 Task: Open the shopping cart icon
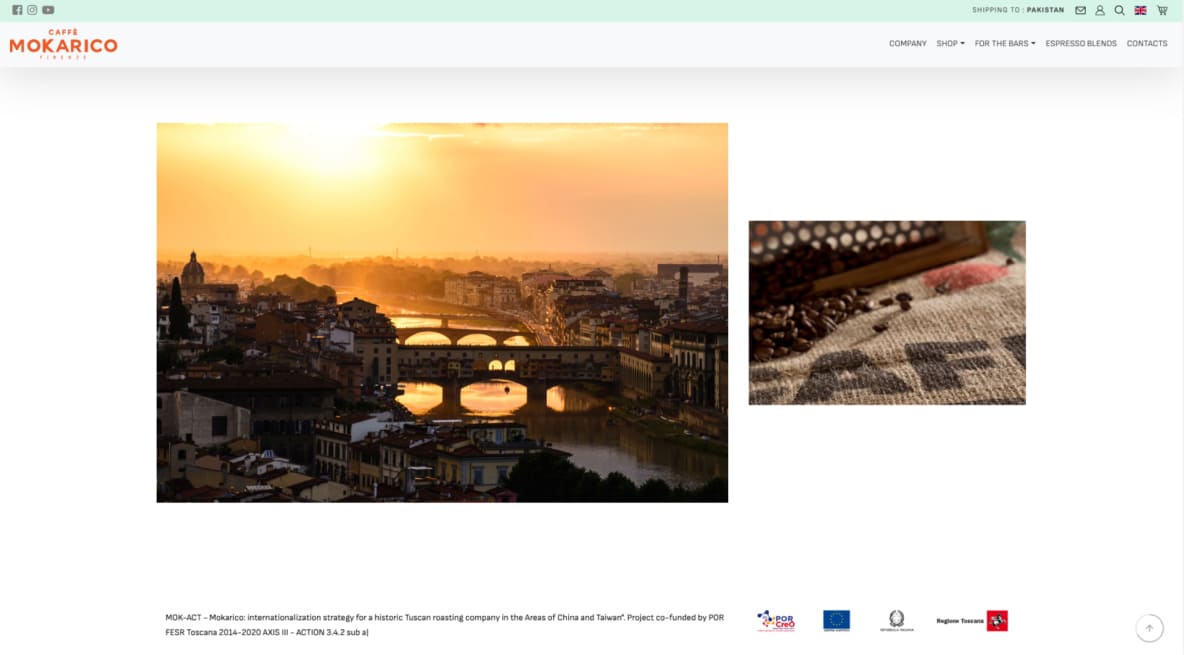(x=1162, y=10)
